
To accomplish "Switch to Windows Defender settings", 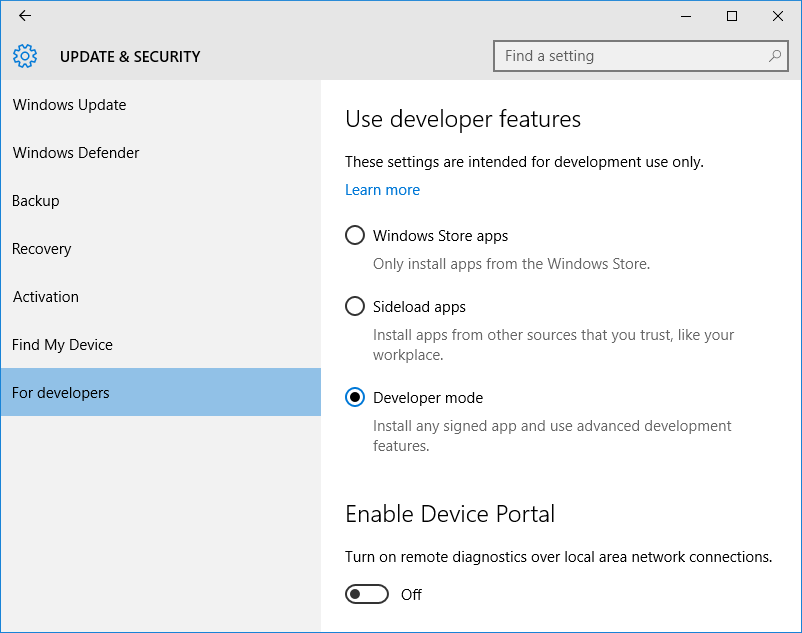I will pyautogui.click(x=76, y=153).
